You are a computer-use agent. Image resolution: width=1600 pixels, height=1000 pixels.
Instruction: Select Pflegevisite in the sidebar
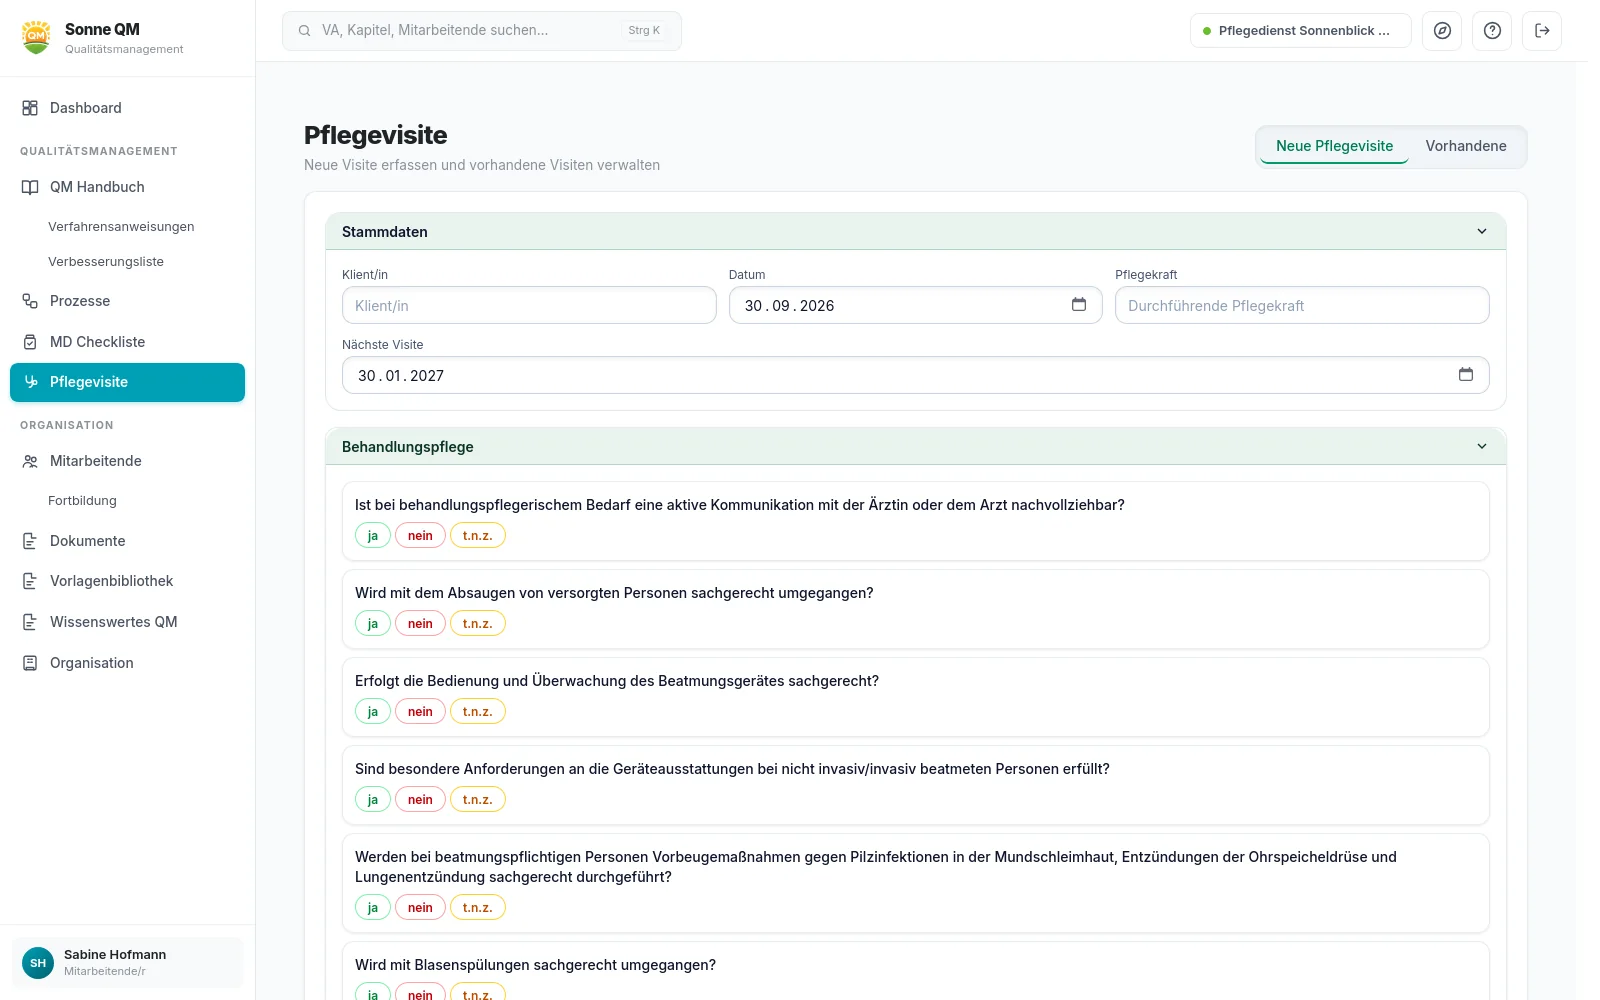pyautogui.click(x=127, y=382)
